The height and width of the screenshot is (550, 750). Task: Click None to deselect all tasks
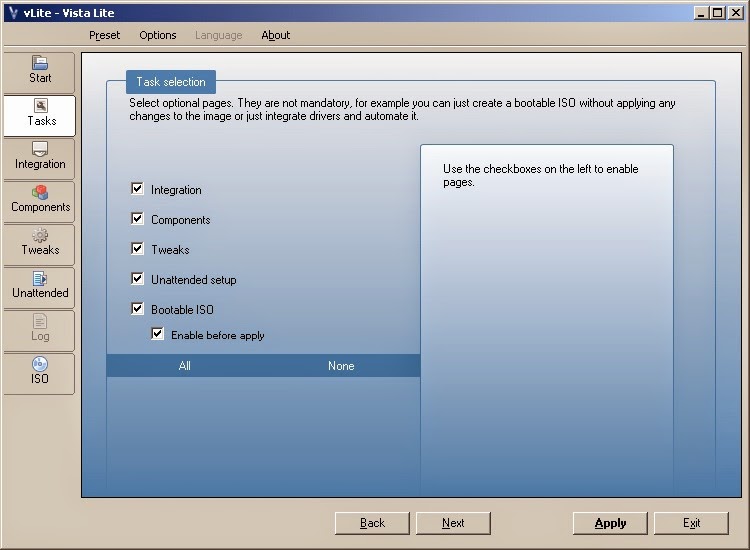[x=341, y=366]
